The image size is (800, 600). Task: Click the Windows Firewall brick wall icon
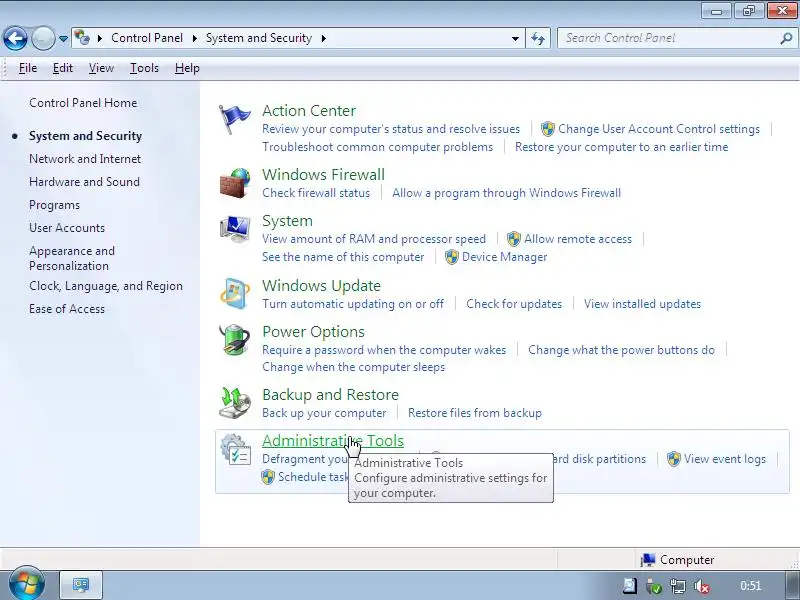pyautogui.click(x=235, y=183)
